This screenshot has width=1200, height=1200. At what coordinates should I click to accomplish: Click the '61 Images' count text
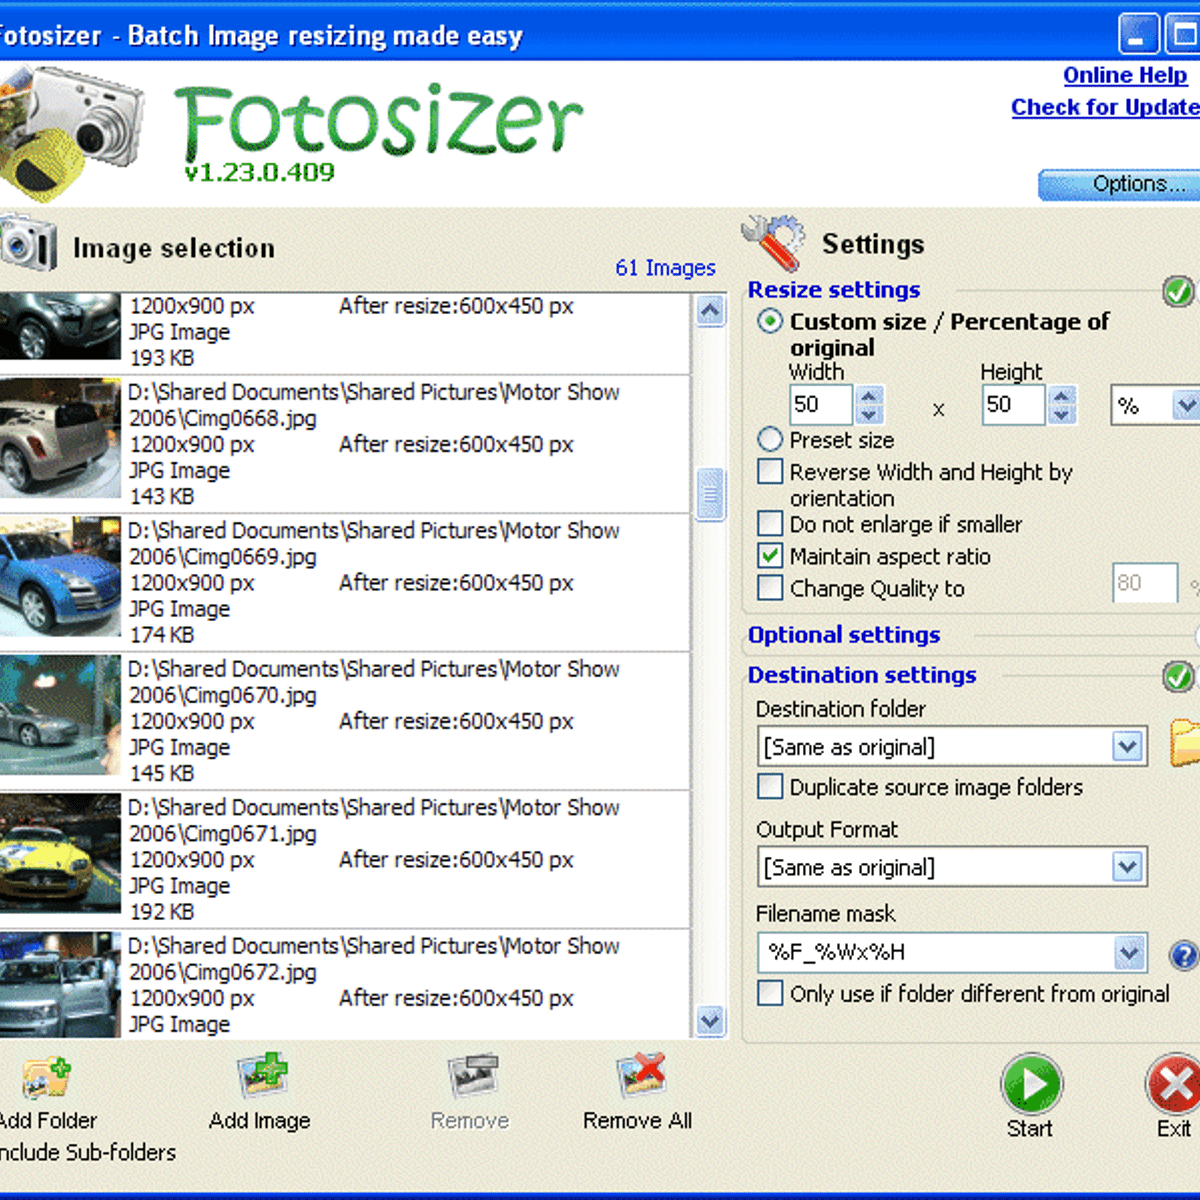click(665, 268)
